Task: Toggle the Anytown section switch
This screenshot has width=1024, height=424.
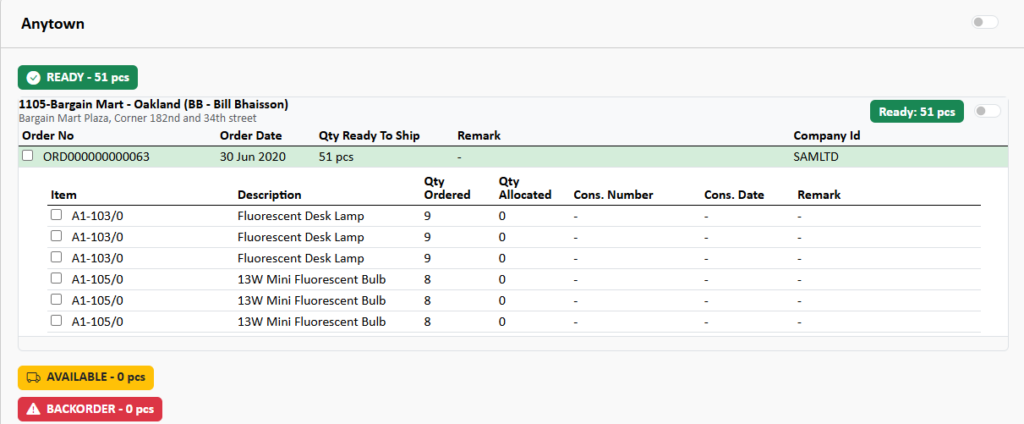Action: click(984, 22)
